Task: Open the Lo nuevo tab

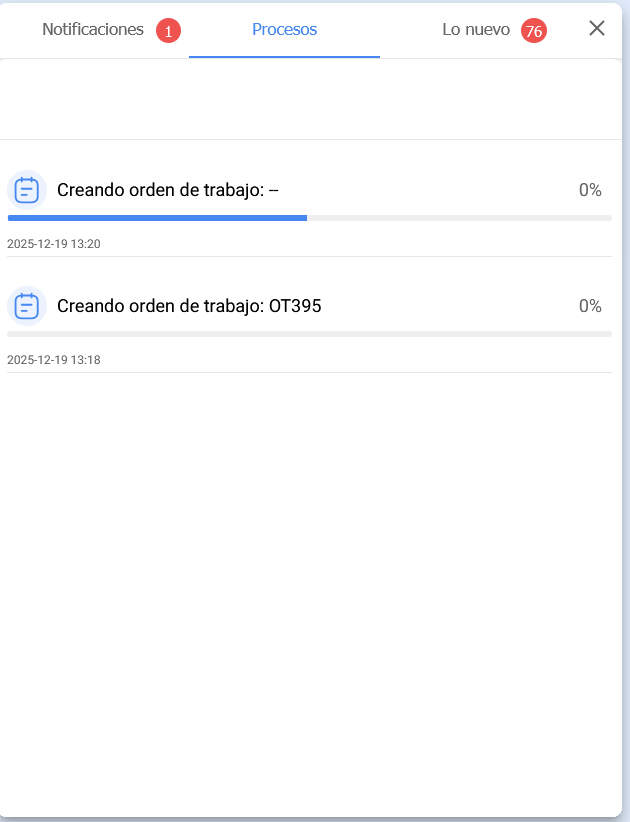Action: click(476, 30)
